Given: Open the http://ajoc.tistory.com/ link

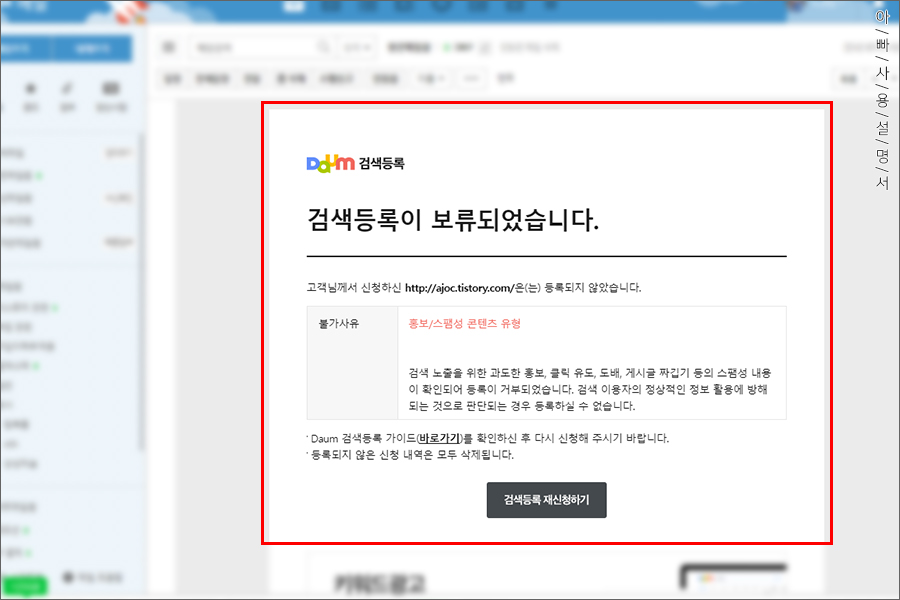Looking at the screenshot, I should pos(458,288).
